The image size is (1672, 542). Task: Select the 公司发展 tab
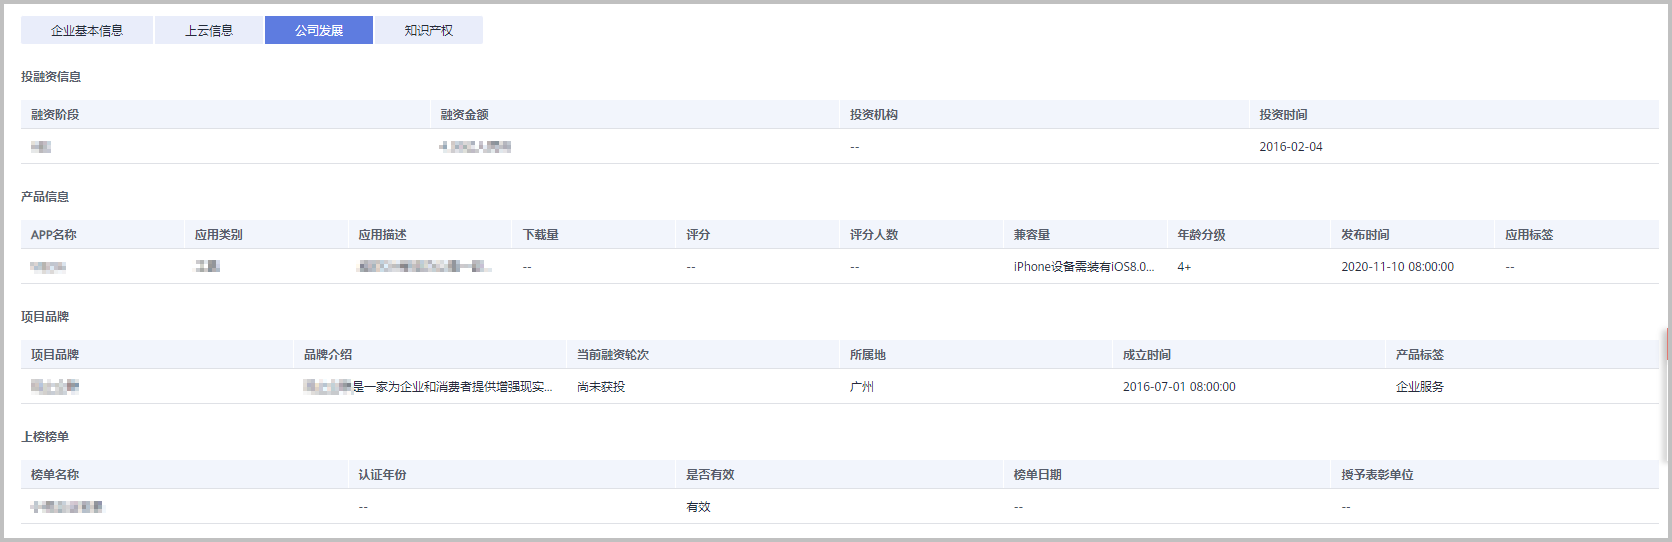click(x=319, y=30)
